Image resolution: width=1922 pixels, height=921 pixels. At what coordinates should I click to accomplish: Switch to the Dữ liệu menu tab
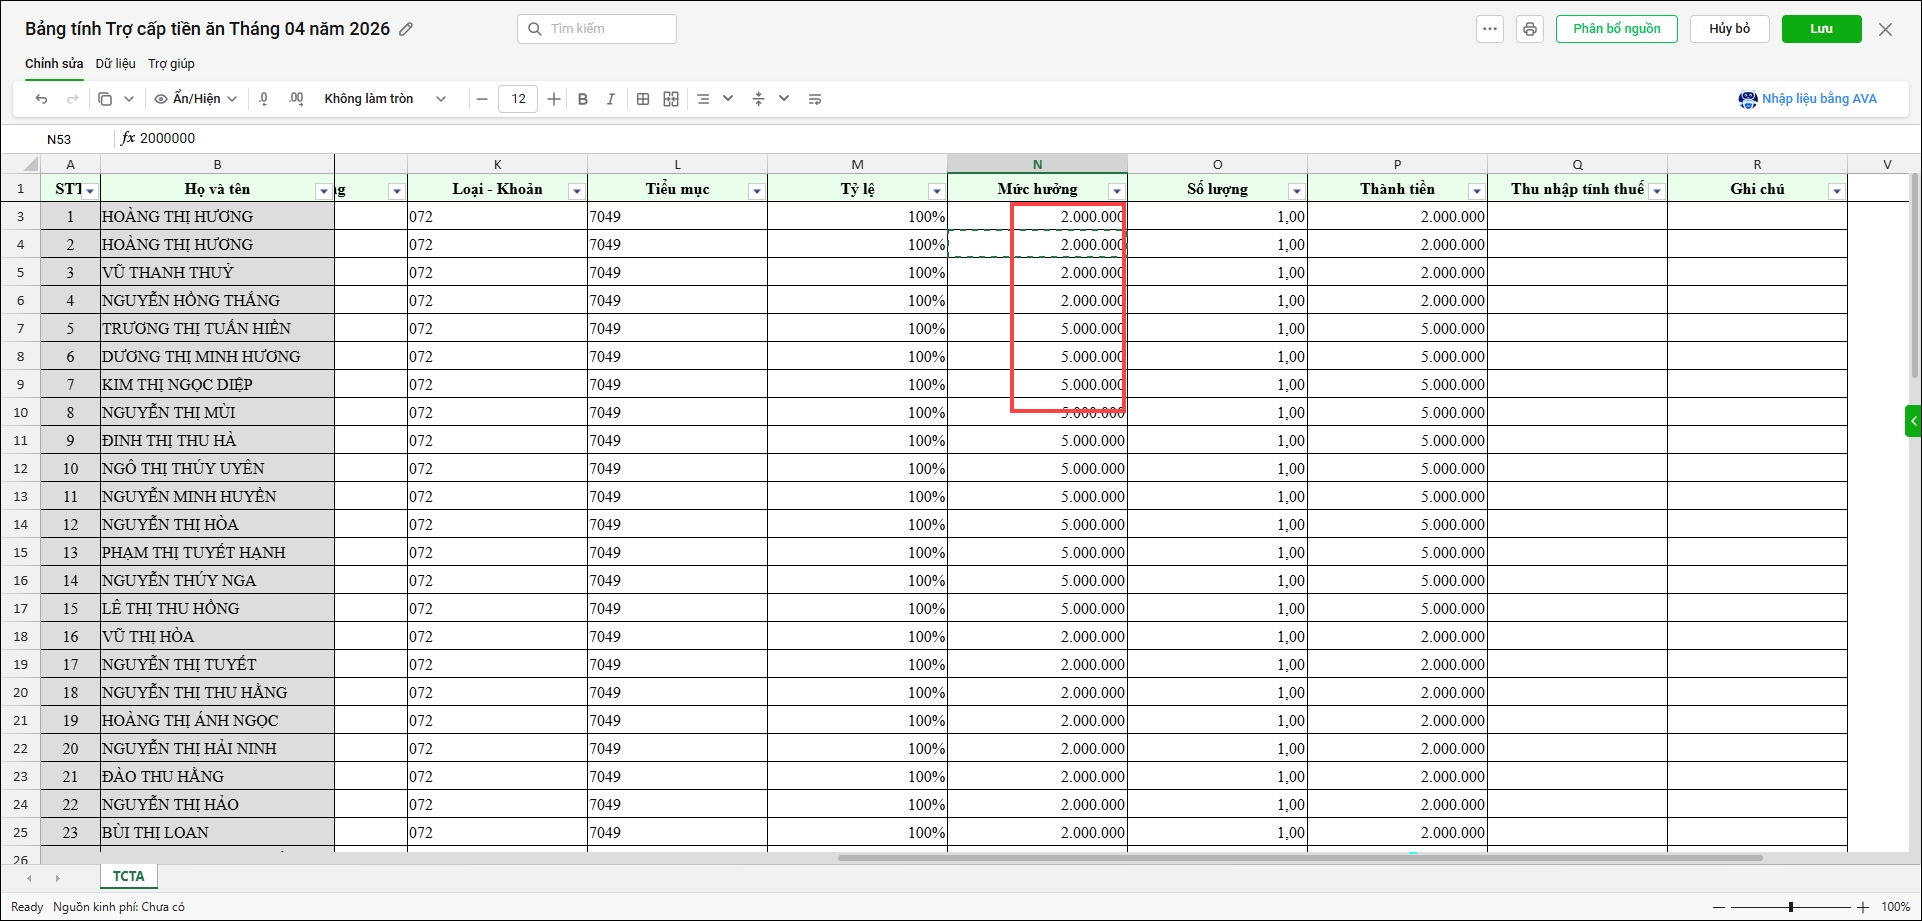(x=115, y=64)
